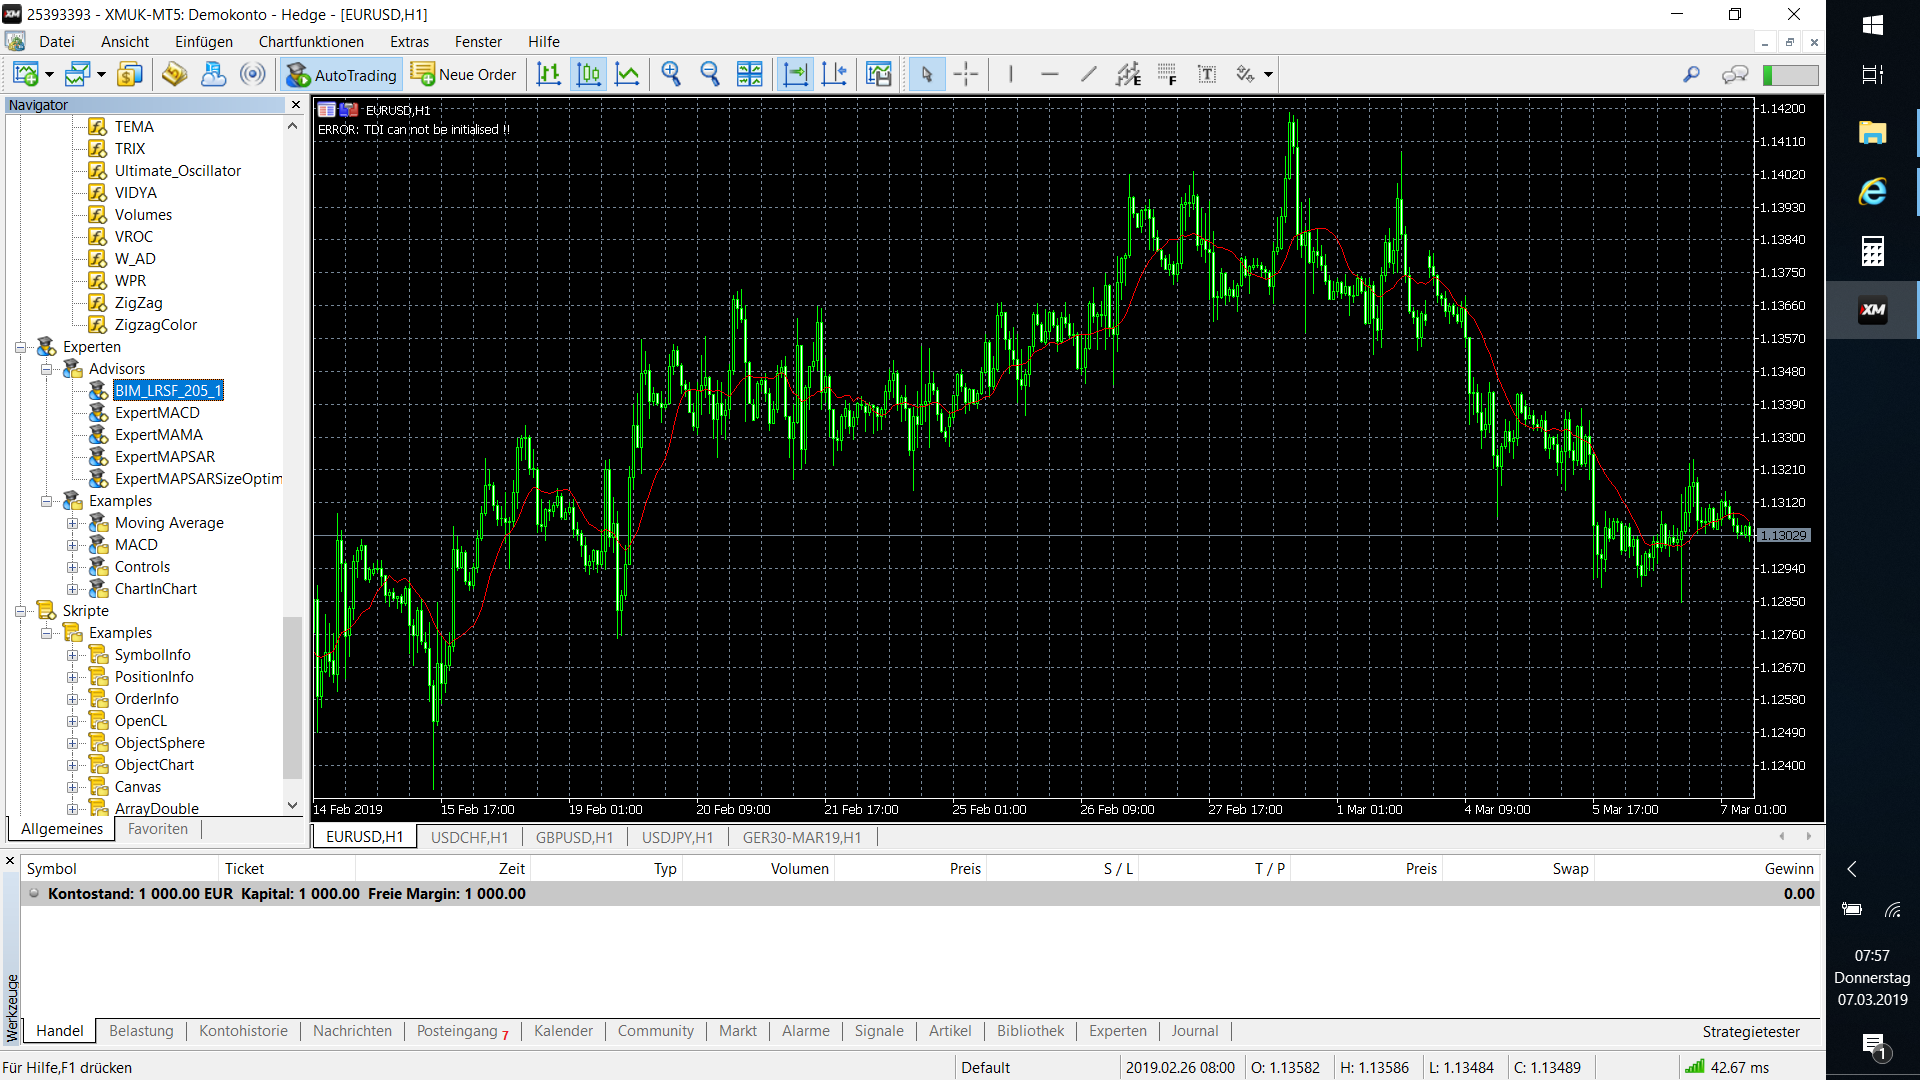Open the Kontohistorie tab
Screen dimensions: 1920x1080
pyautogui.click(x=243, y=1031)
